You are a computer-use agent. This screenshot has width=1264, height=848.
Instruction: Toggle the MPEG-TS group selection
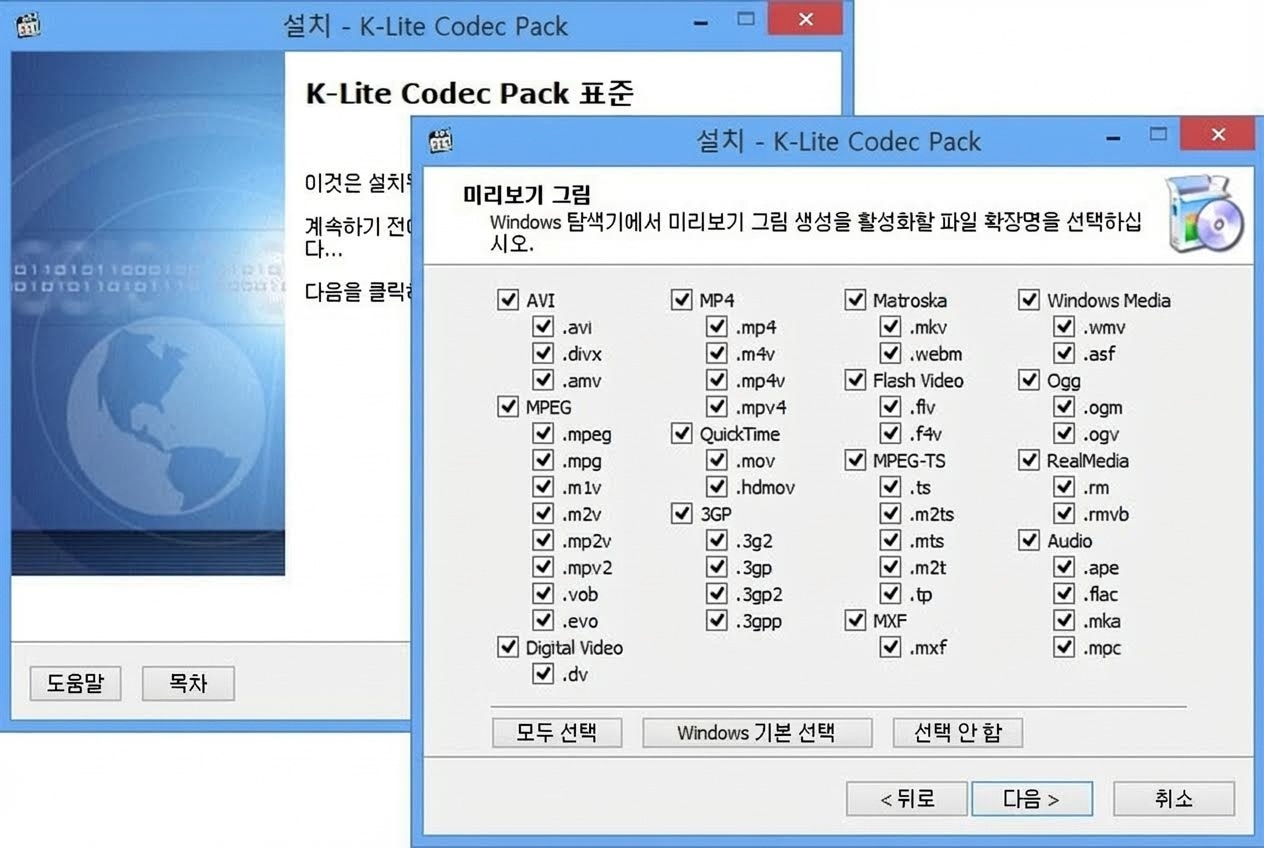tap(855, 460)
